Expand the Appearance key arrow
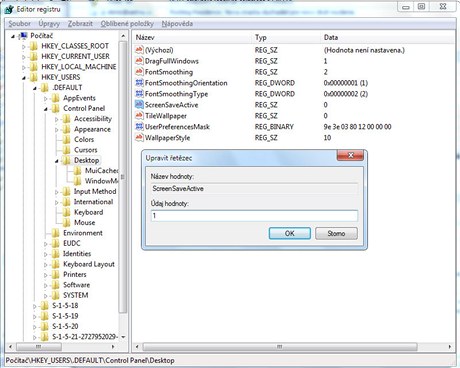 [56, 129]
